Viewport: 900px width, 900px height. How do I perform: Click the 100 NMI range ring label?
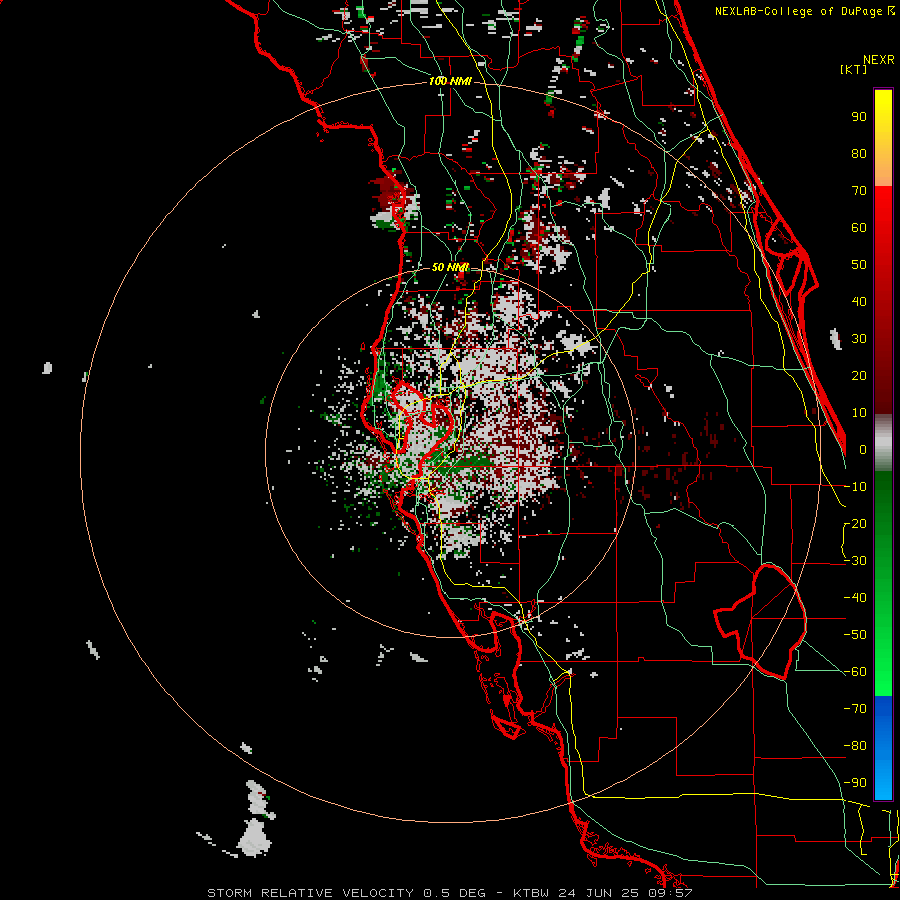click(450, 82)
